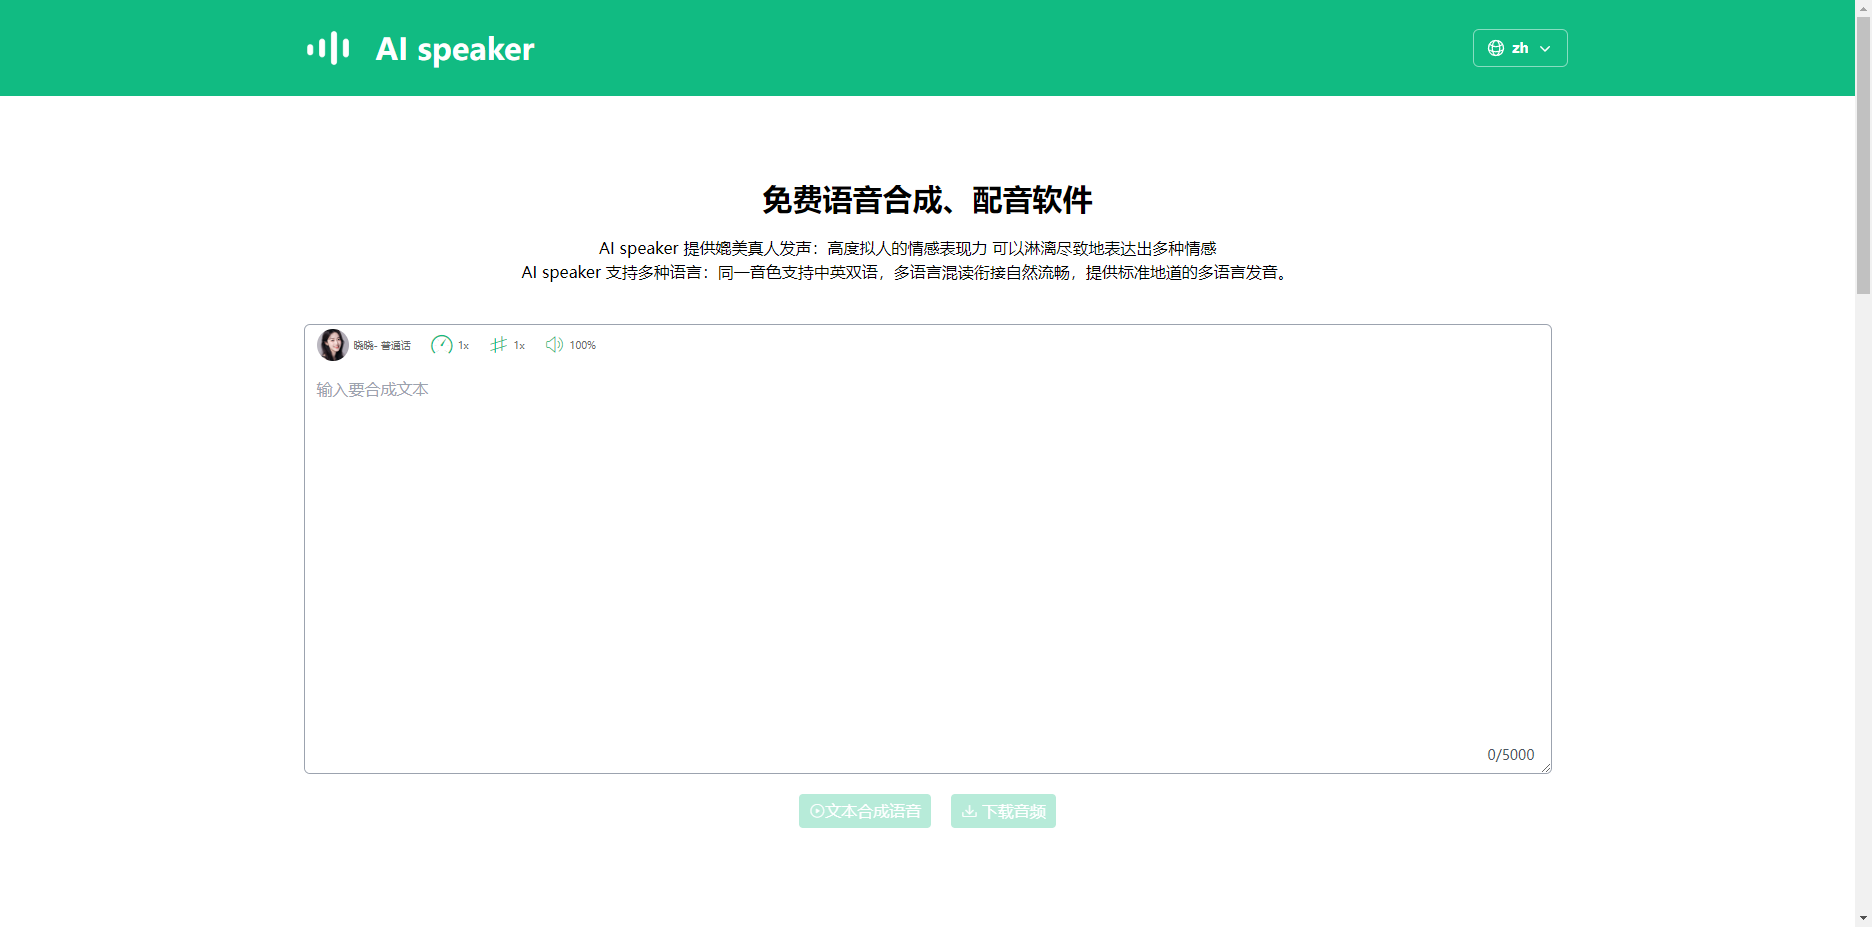Click the 0/5000 character counter

[x=1510, y=755]
